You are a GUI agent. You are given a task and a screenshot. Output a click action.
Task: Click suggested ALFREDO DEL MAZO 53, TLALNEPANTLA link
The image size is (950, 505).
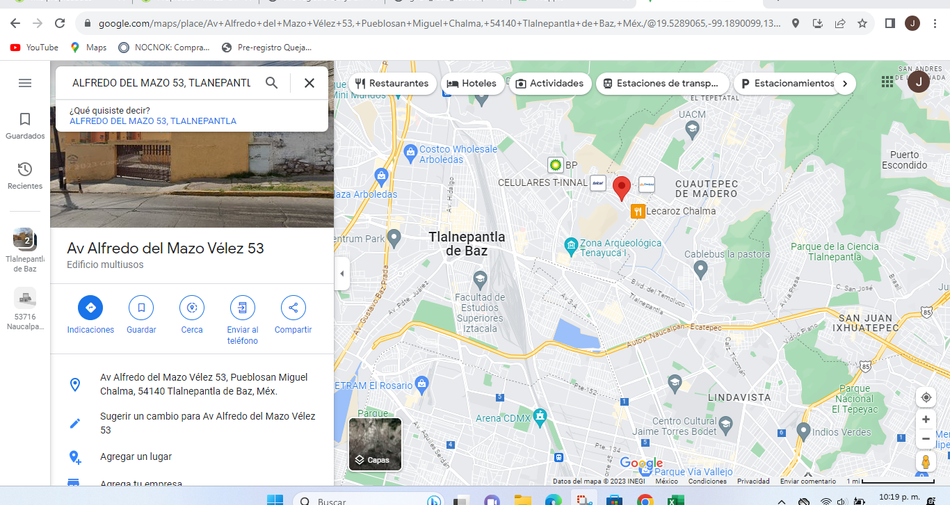153,121
